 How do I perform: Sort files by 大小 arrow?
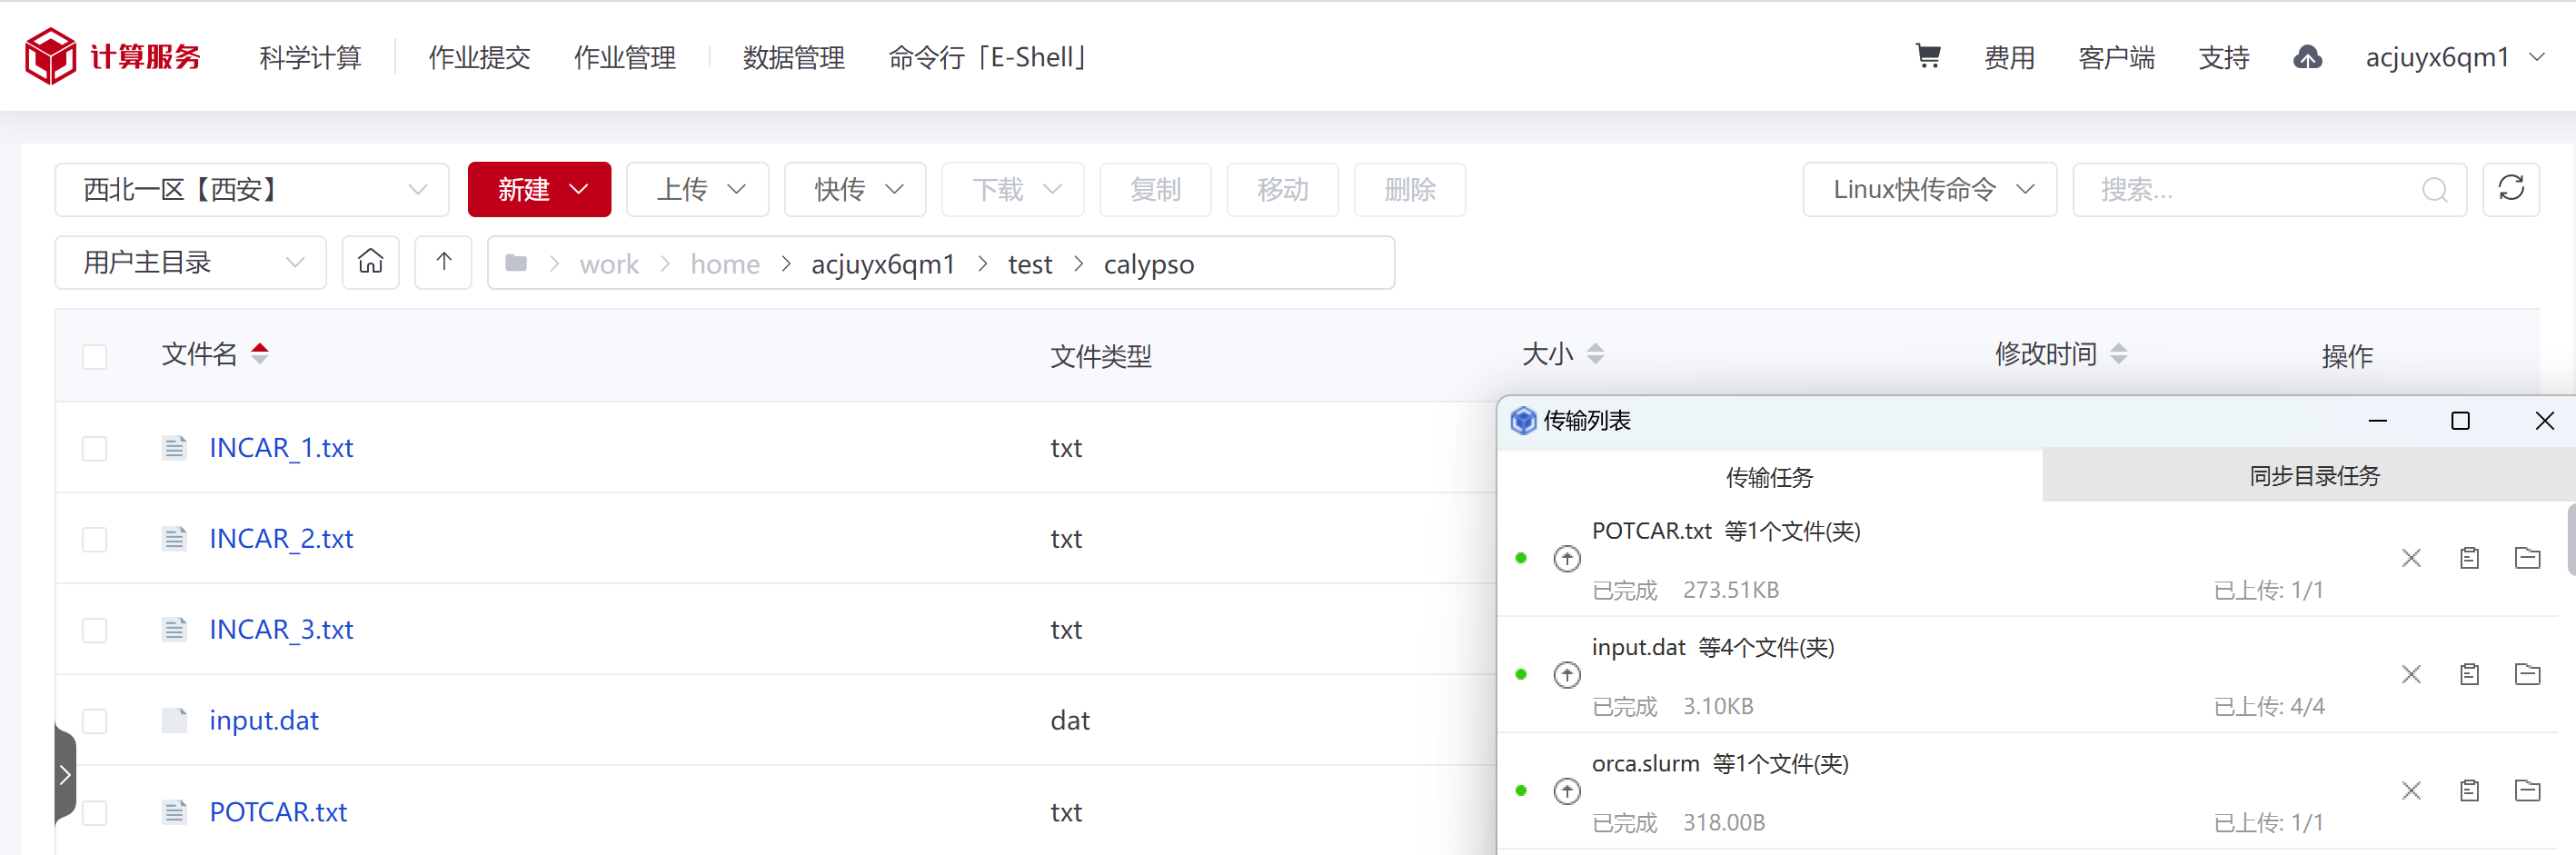tap(1595, 353)
